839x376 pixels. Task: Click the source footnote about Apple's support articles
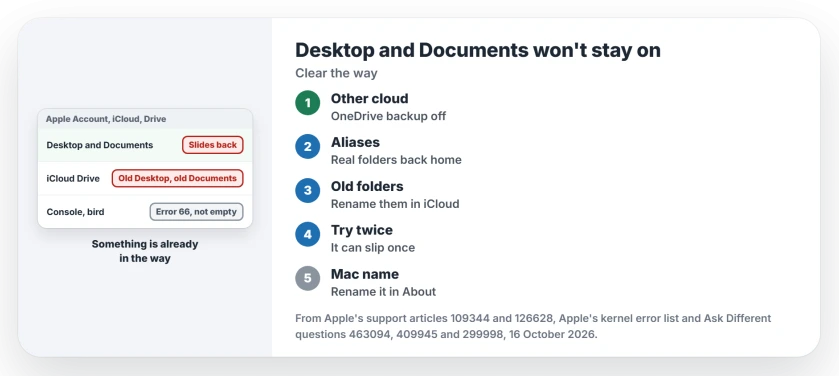click(x=533, y=326)
